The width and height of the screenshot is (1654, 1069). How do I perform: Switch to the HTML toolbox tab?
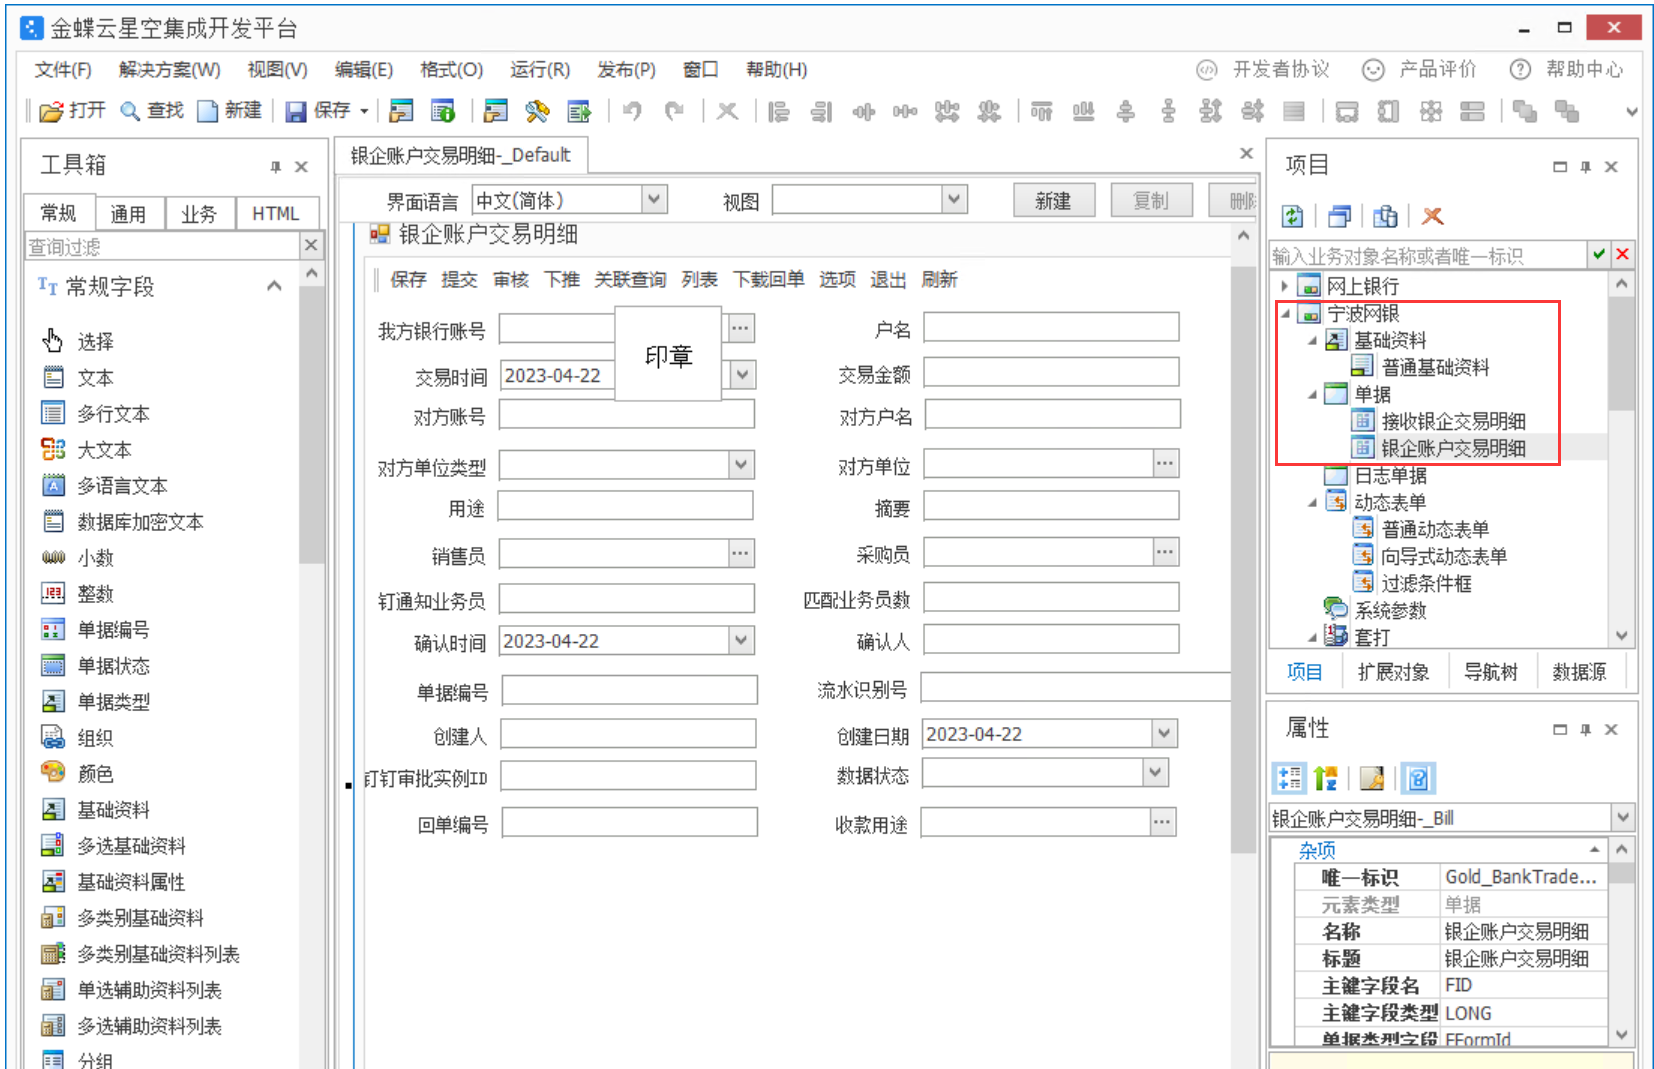coord(276,213)
